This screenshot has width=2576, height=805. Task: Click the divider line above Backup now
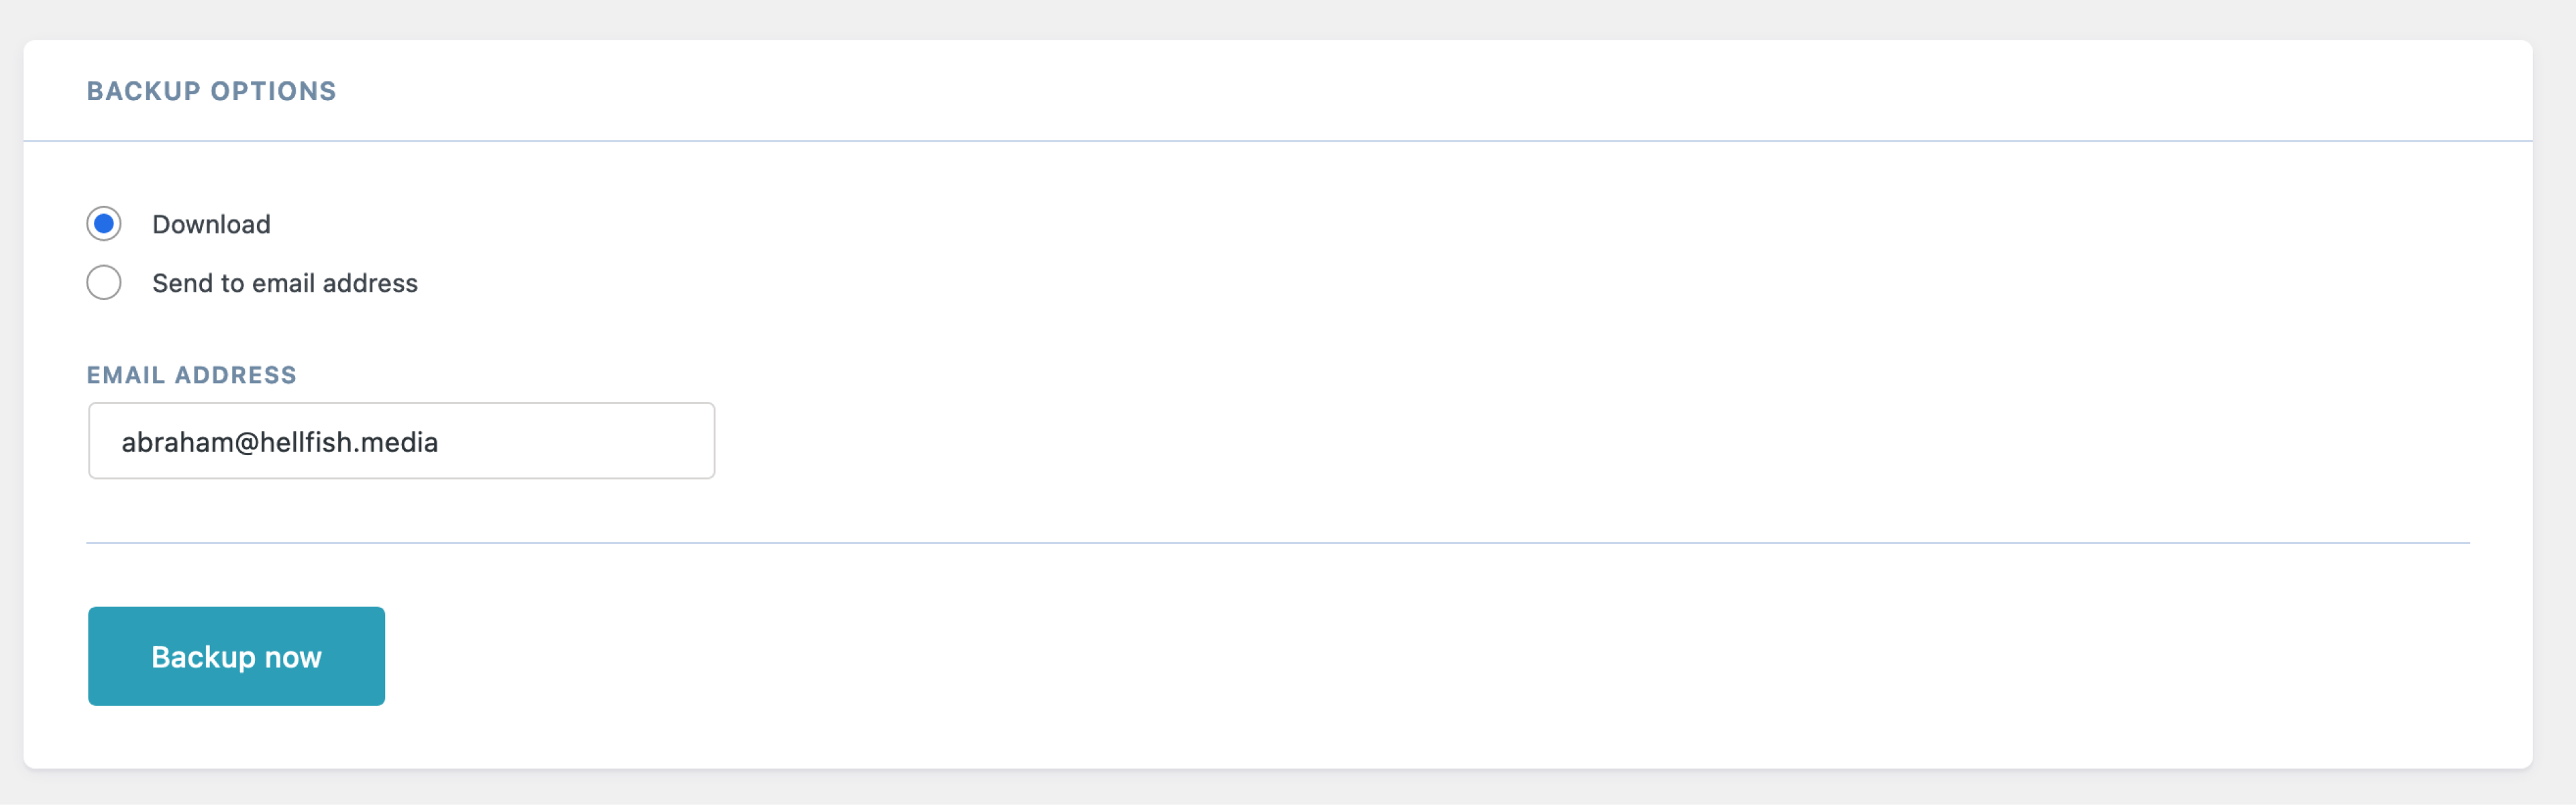click(1278, 543)
